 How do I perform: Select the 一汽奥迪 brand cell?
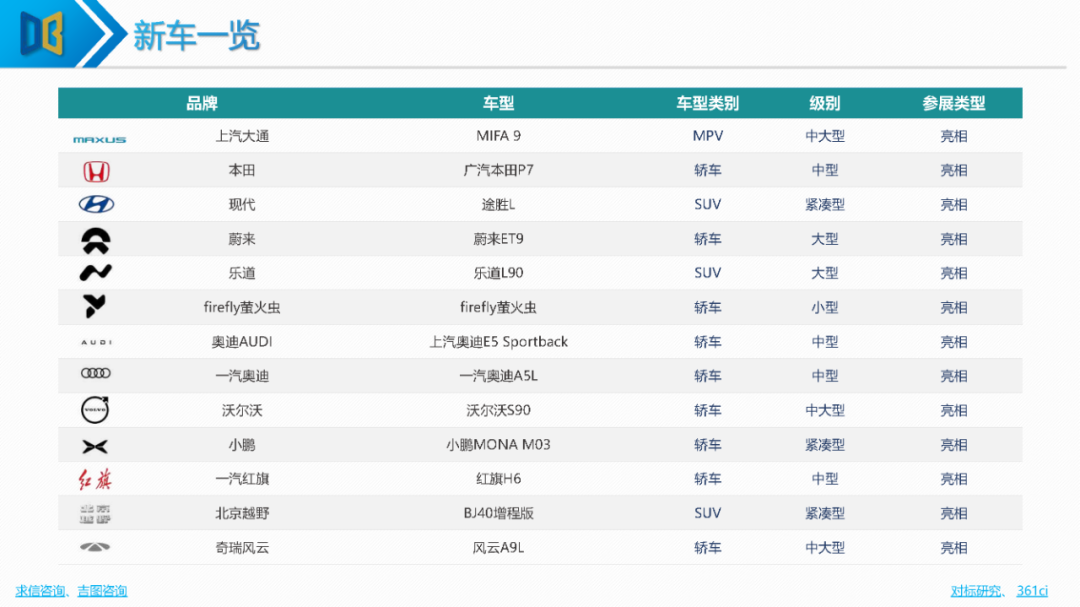[242, 376]
